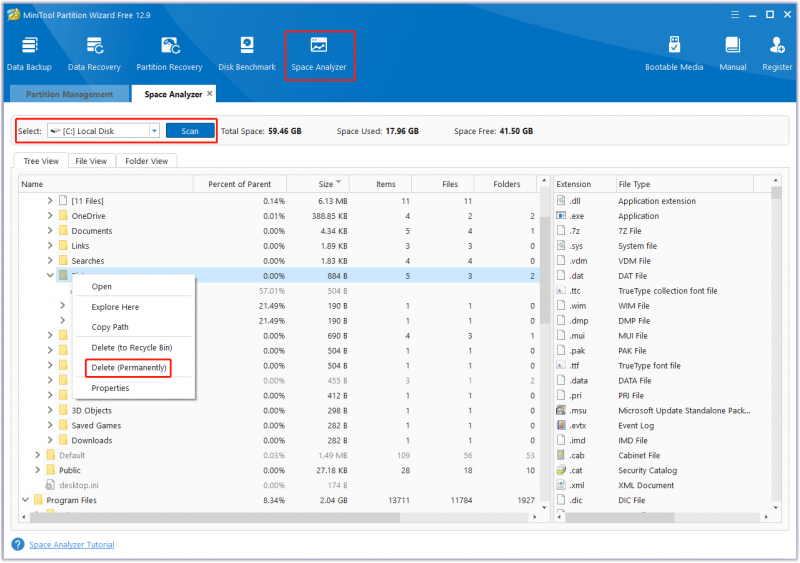Switch to File View tab
800x563 pixels.
point(91,161)
